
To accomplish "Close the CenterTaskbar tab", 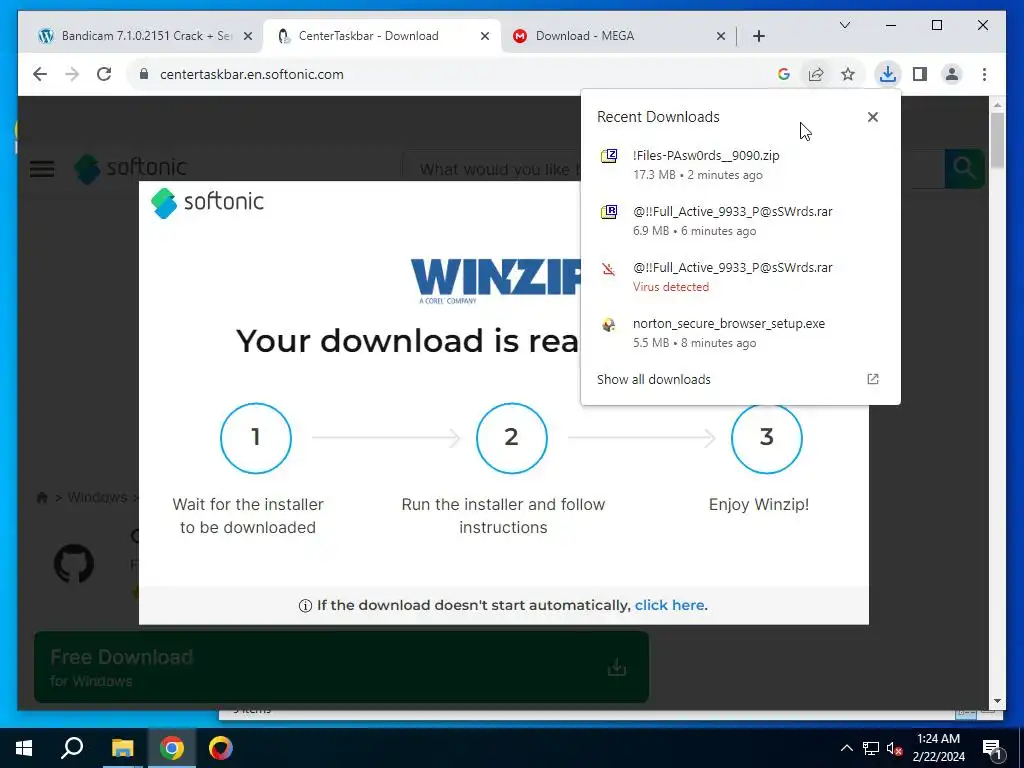I will pos(485,36).
